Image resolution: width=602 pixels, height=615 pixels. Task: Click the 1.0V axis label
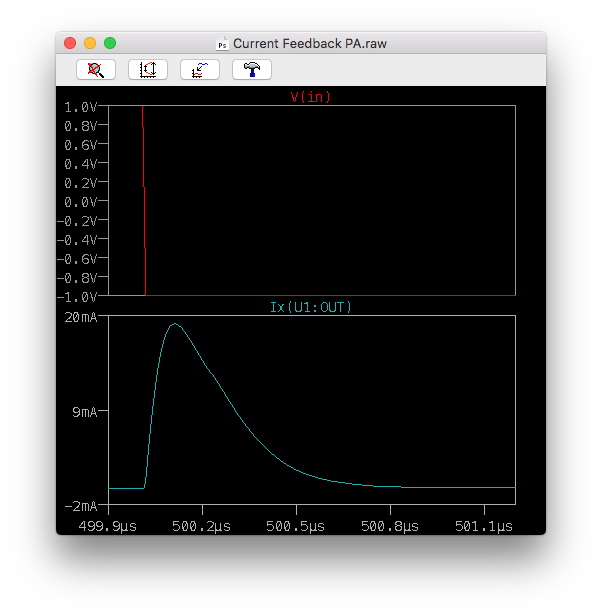click(x=80, y=107)
